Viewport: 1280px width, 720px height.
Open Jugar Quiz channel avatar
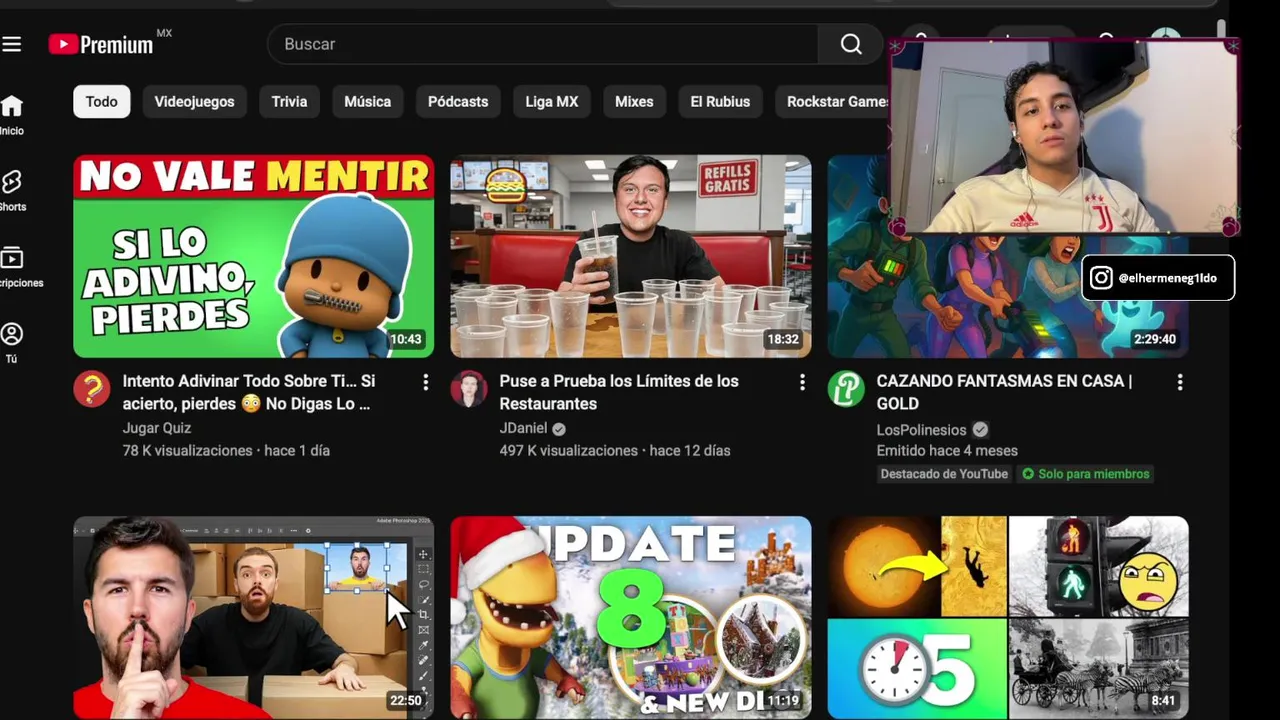[x=92, y=389]
